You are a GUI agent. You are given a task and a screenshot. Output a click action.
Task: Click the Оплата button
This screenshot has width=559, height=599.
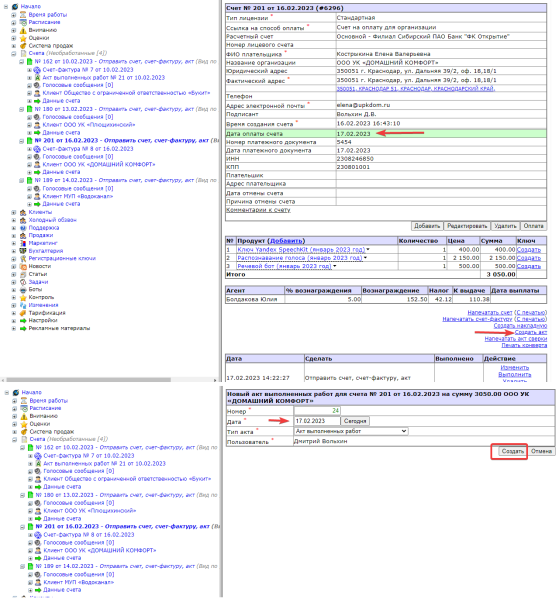533,226
